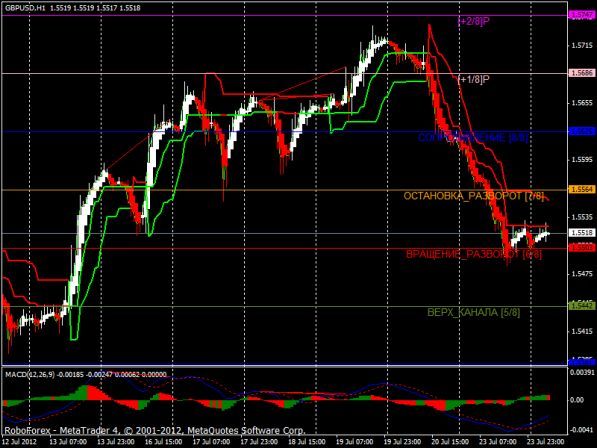Click the 13 Jul 23:00 time label
This screenshot has height=448, width=597.
tap(115, 442)
